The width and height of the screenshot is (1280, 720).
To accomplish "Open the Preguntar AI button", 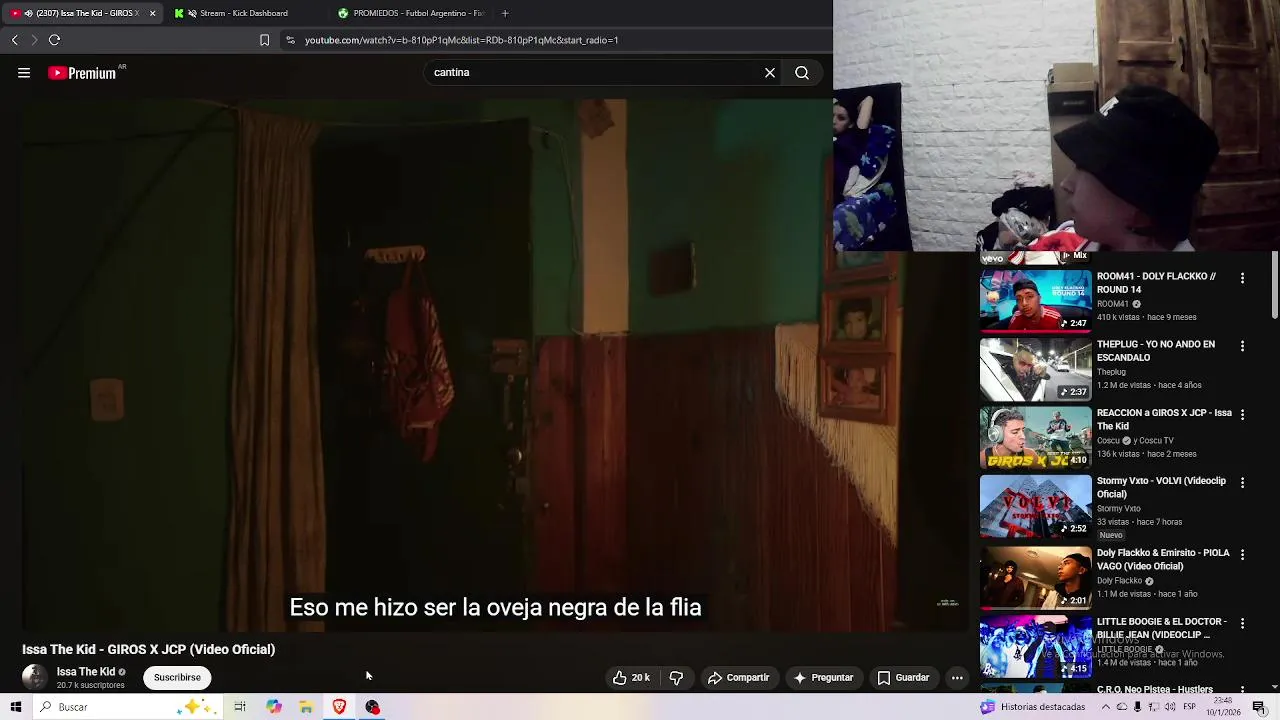I will (x=823, y=678).
